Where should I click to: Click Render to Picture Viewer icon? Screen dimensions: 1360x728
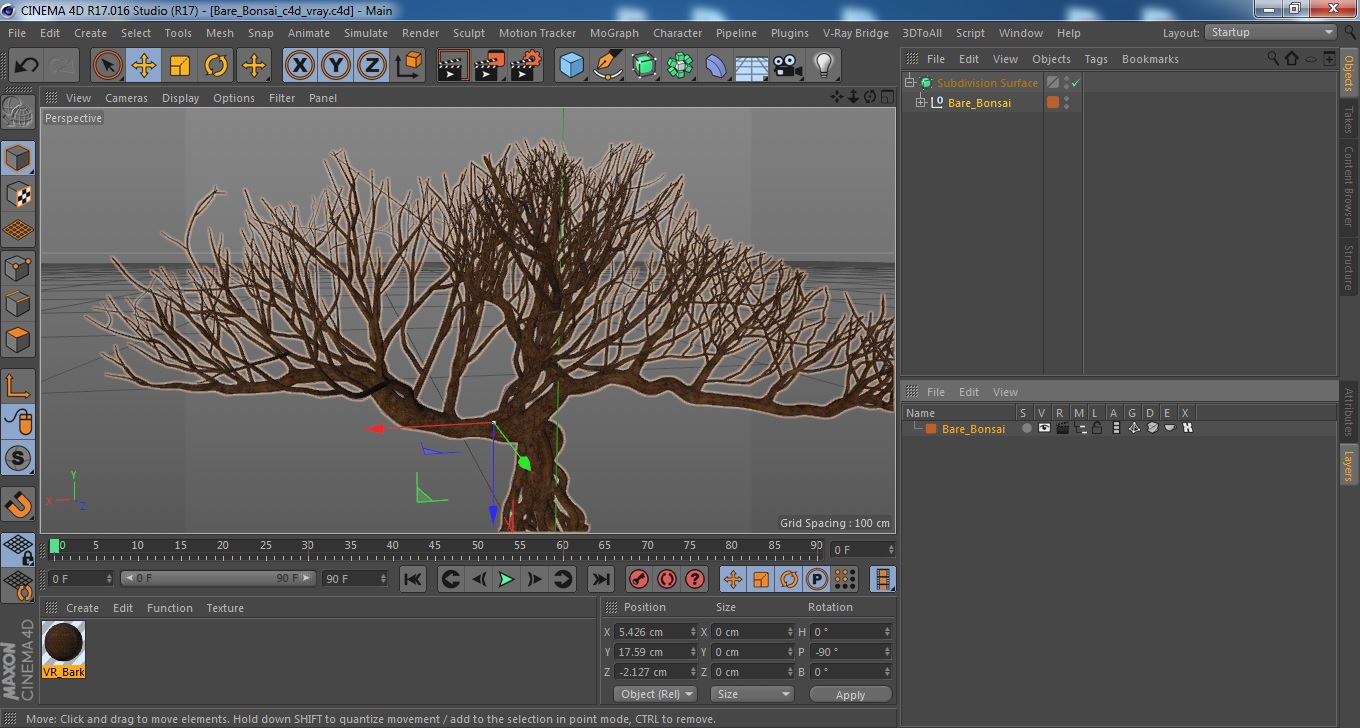tap(490, 66)
